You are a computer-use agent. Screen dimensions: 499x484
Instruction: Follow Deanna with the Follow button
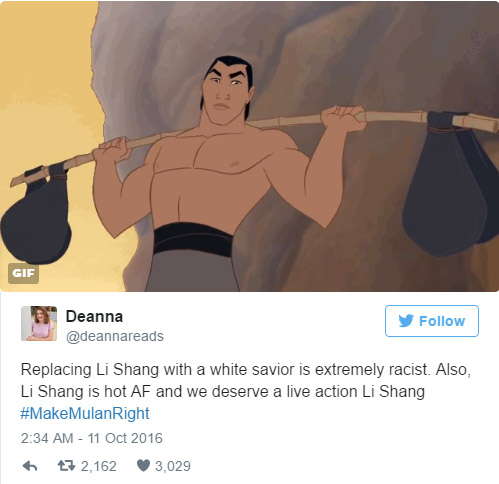[x=432, y=321]
